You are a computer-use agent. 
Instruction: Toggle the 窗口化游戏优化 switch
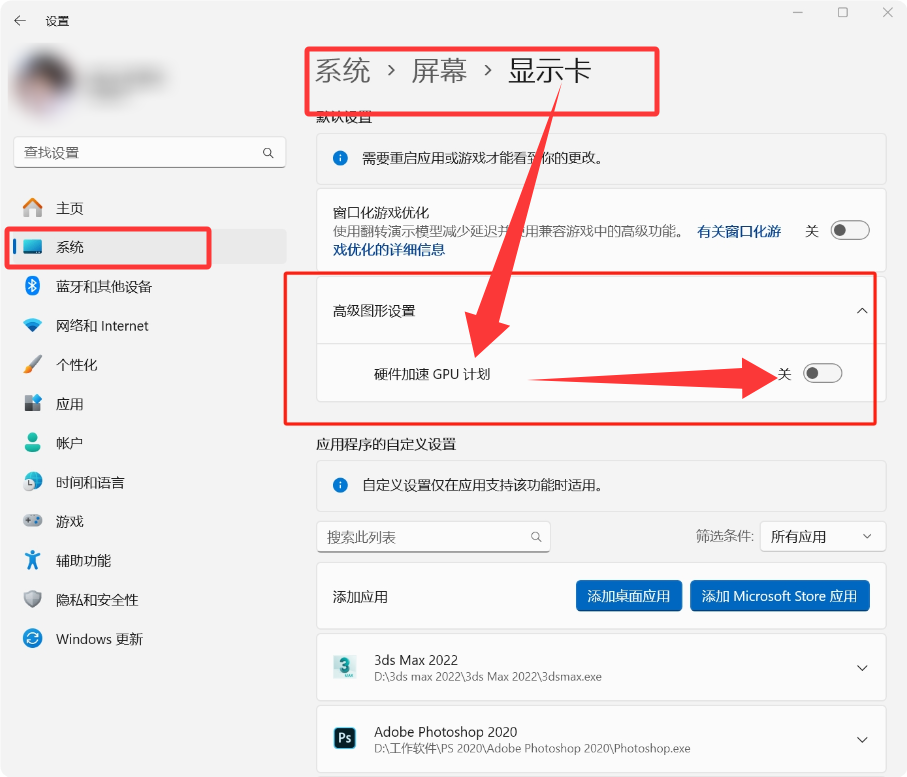pyautogui.click(x=850, y=231)
